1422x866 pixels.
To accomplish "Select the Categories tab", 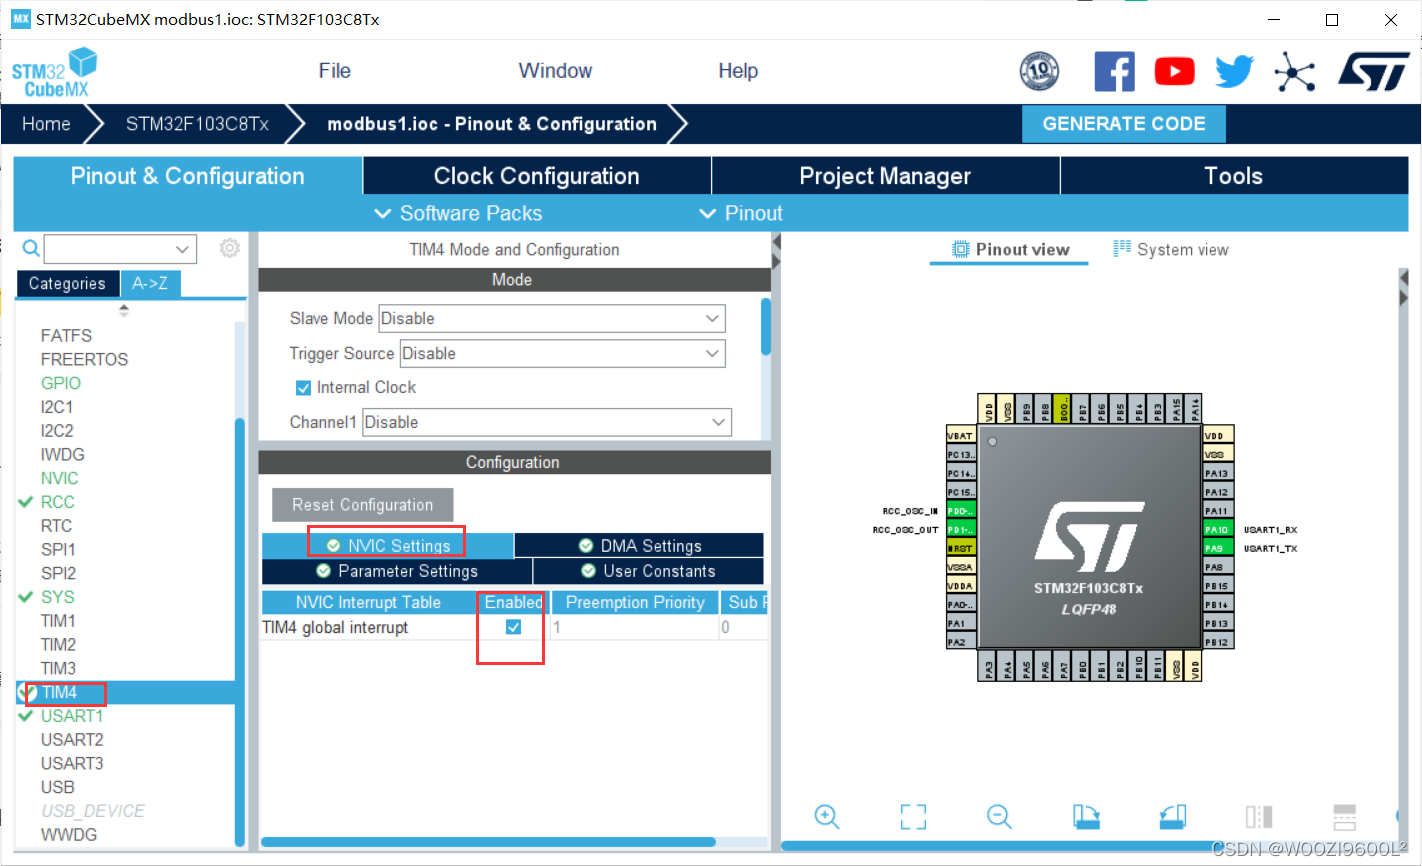I will (67, 284).
